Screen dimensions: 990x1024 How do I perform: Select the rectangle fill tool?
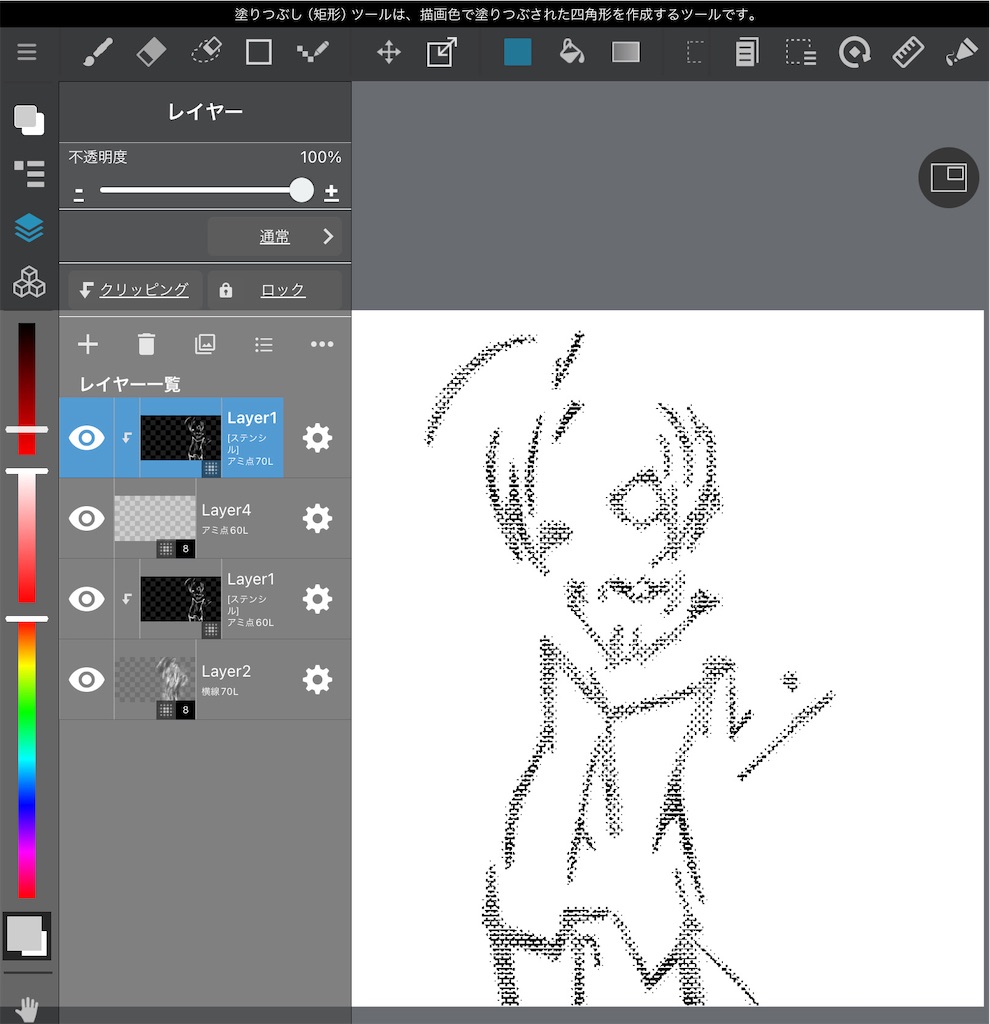259,52
